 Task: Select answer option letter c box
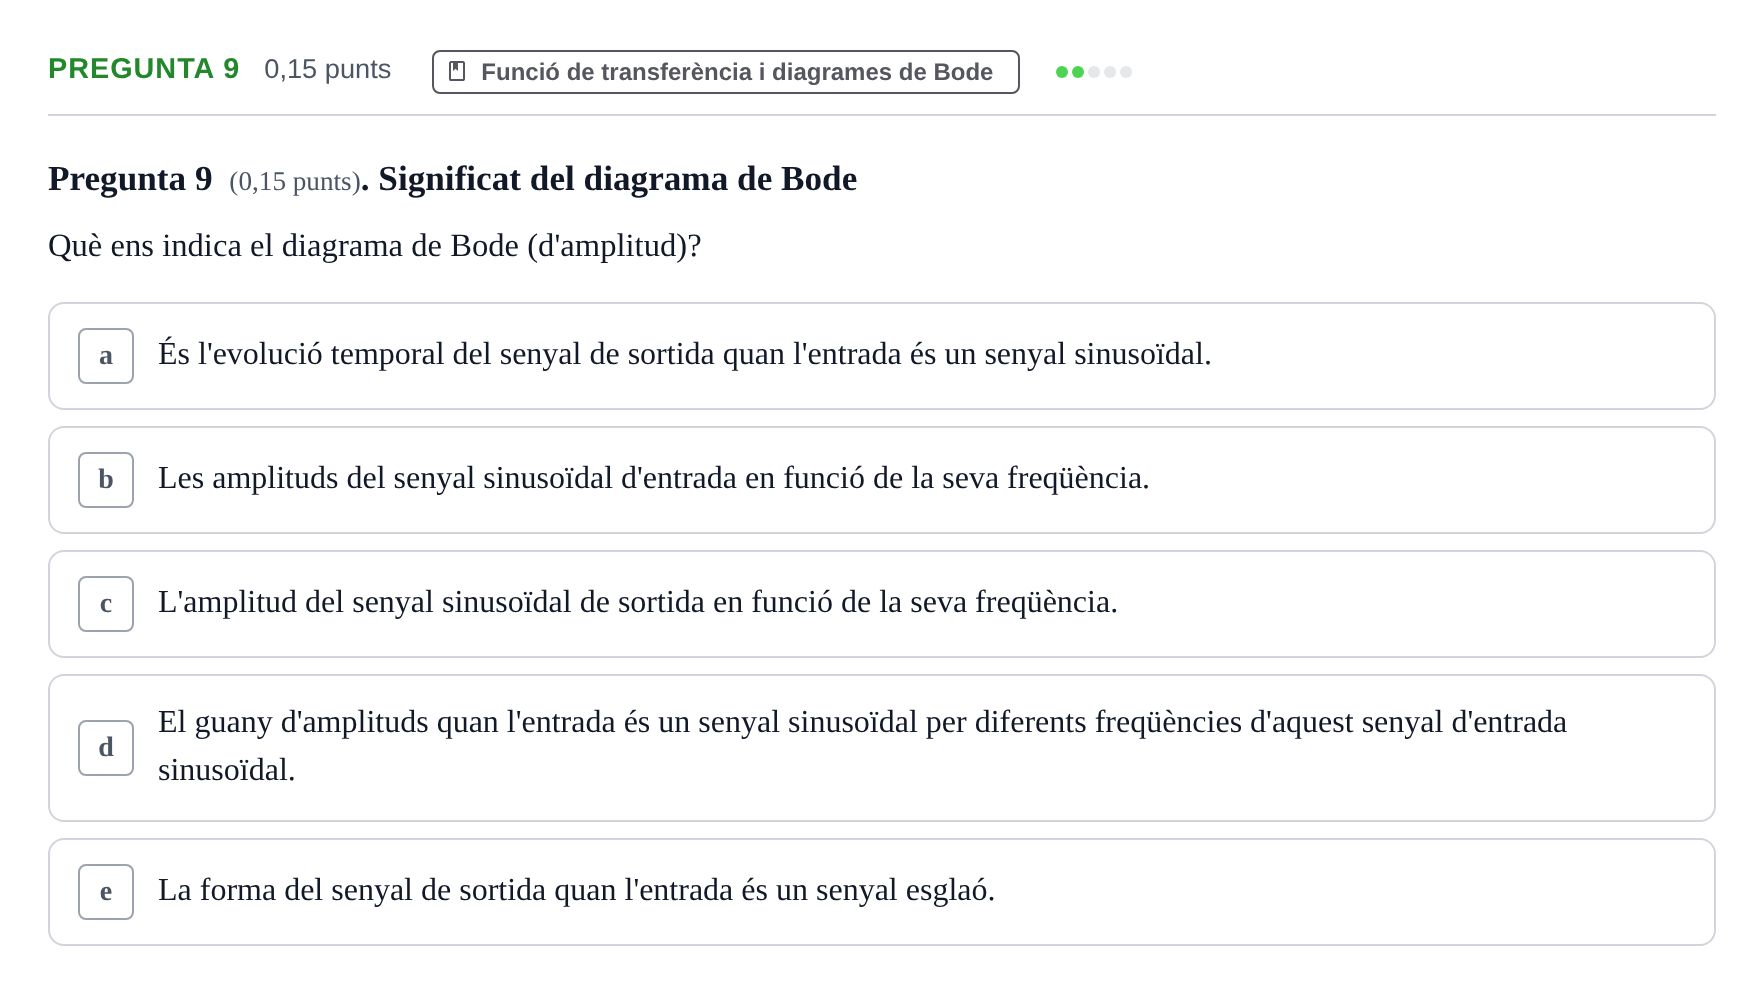coord(106,604)
